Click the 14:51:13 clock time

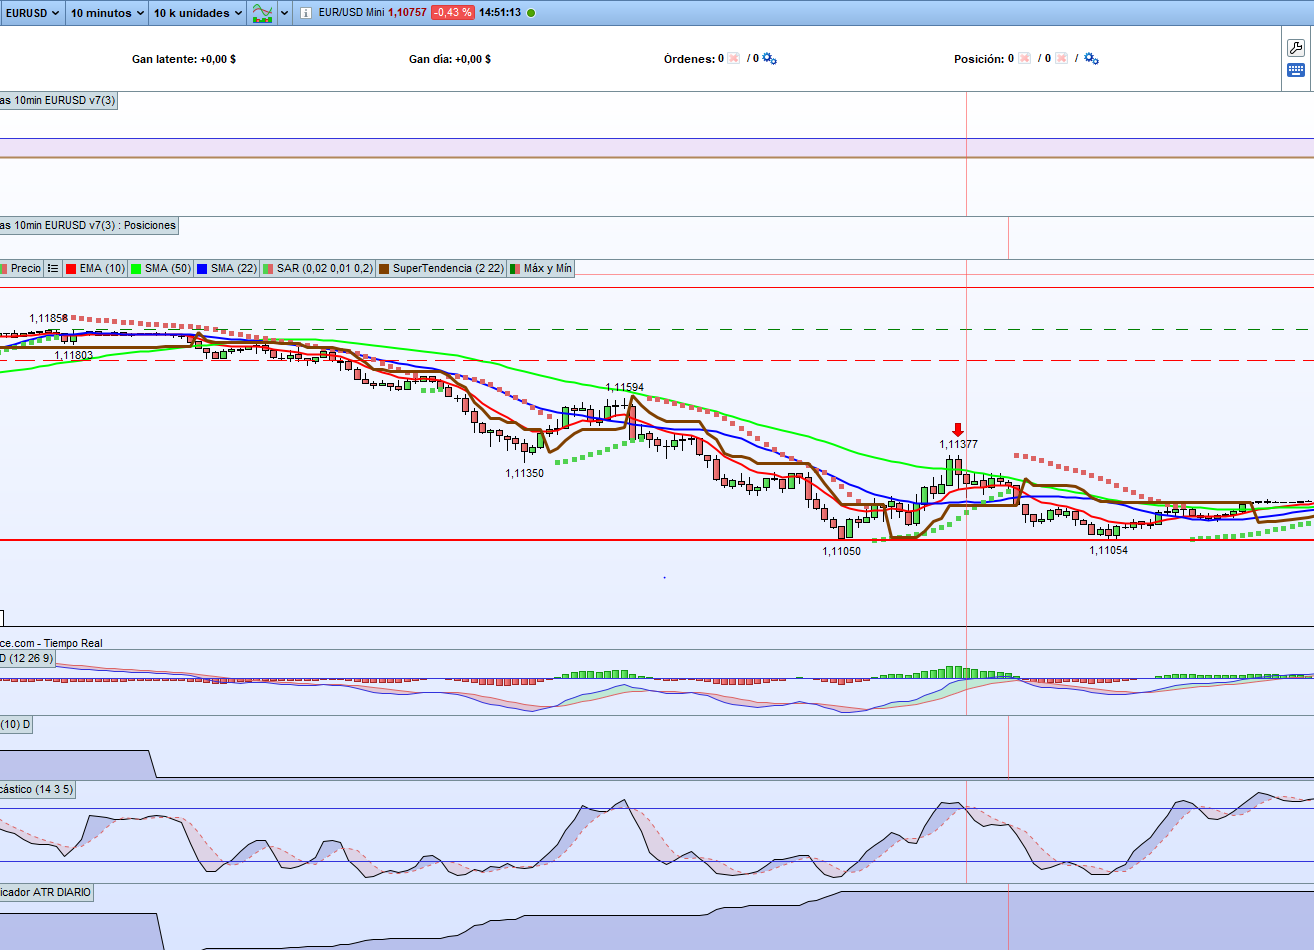tap(500, 13)
